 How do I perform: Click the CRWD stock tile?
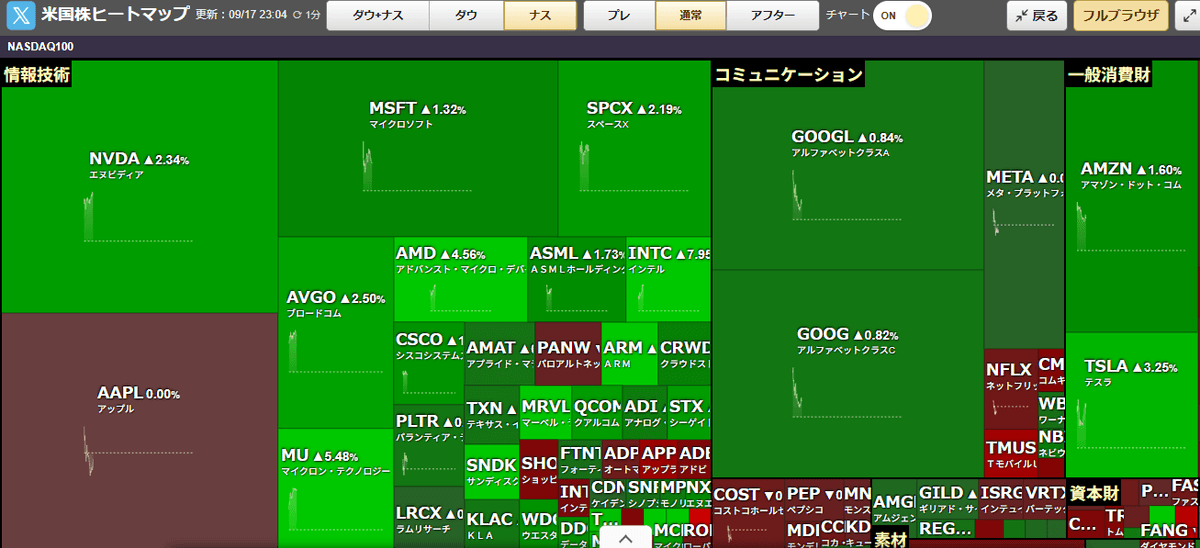click(684, 354)
